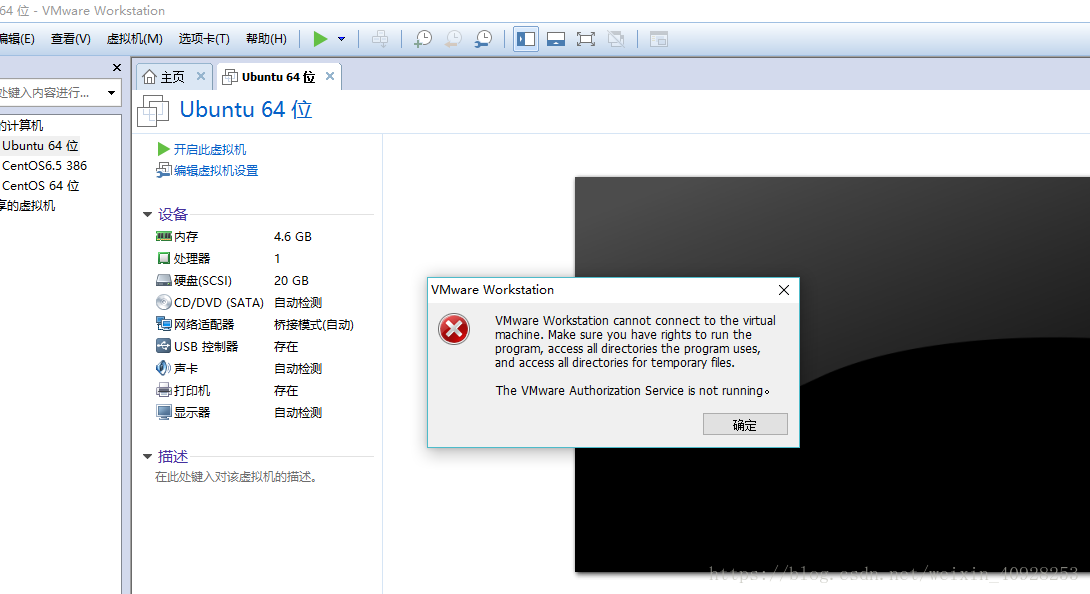1090x594 pixels.
Task: Select Ubuntu 64 位 in library tree
Action: pos(40,145)
